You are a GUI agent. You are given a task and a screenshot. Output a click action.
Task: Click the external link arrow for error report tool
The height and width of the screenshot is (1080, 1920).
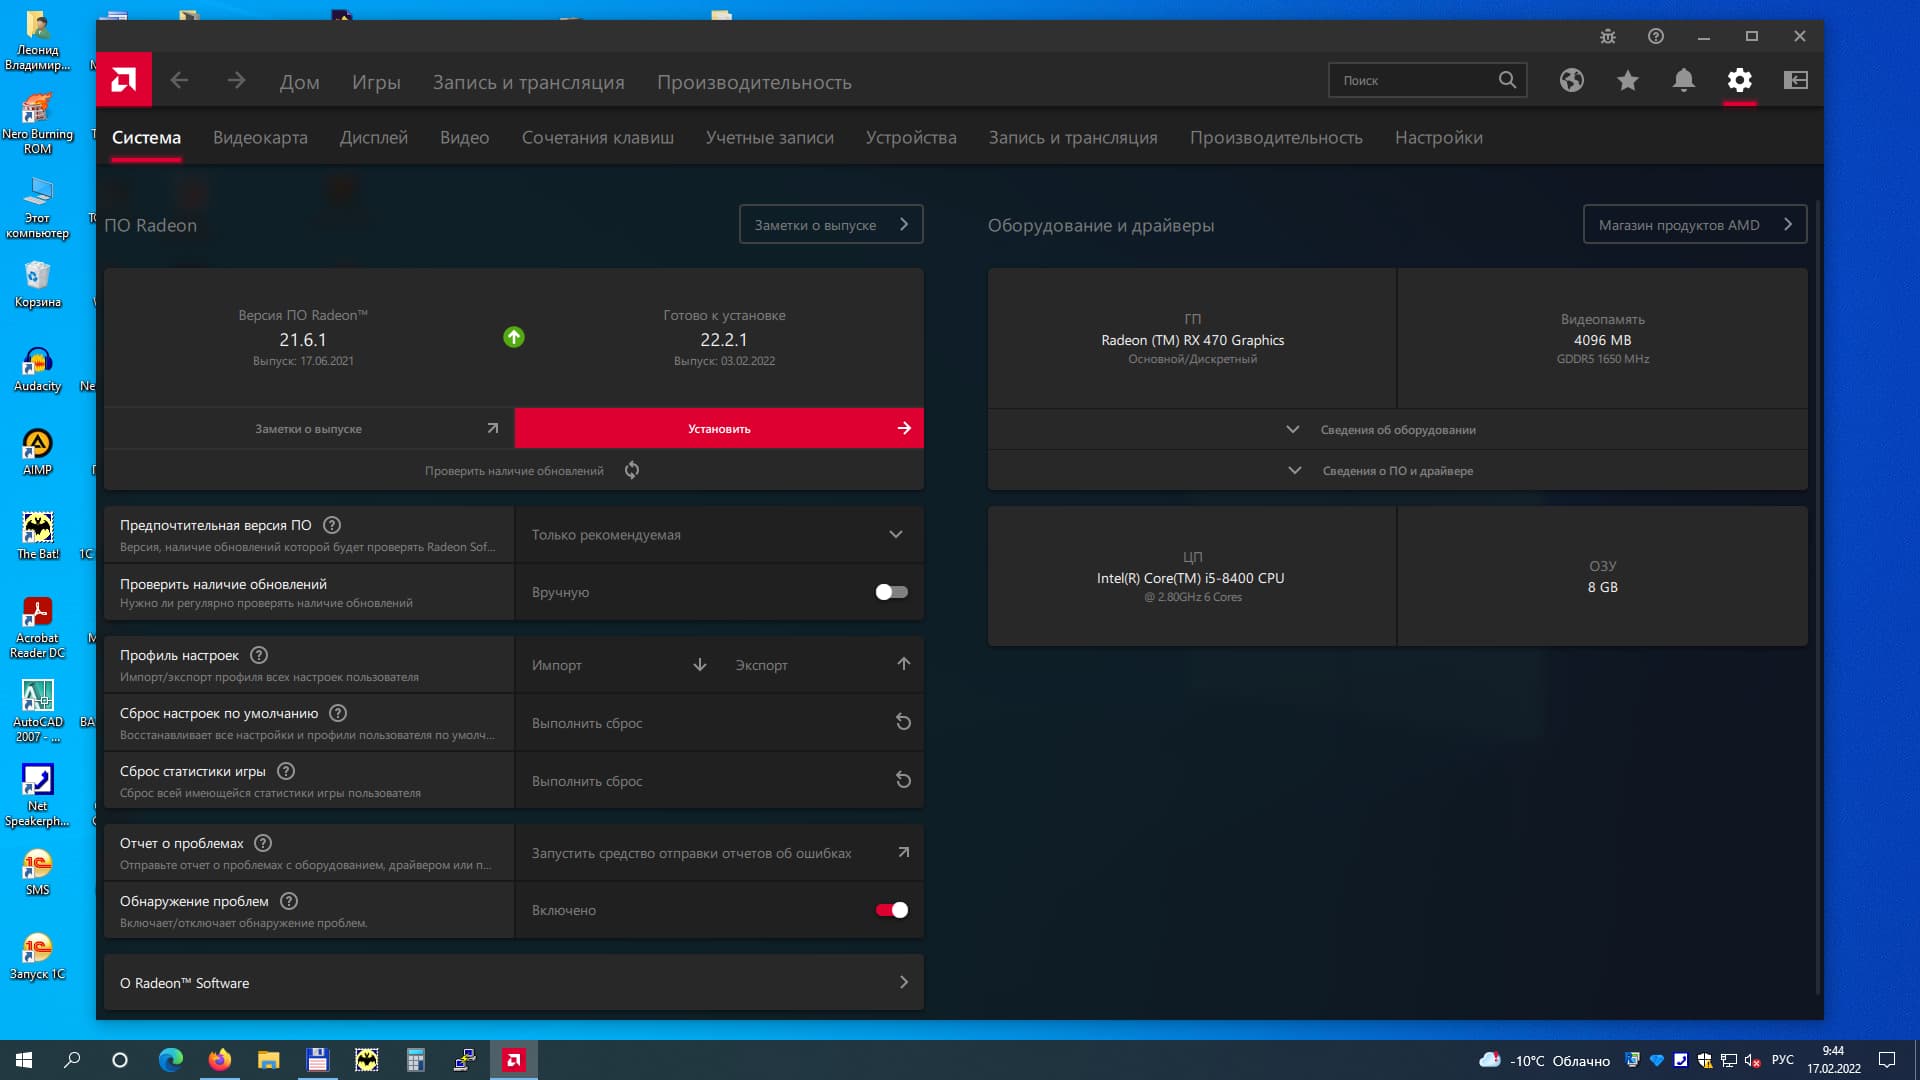(904, 852)
